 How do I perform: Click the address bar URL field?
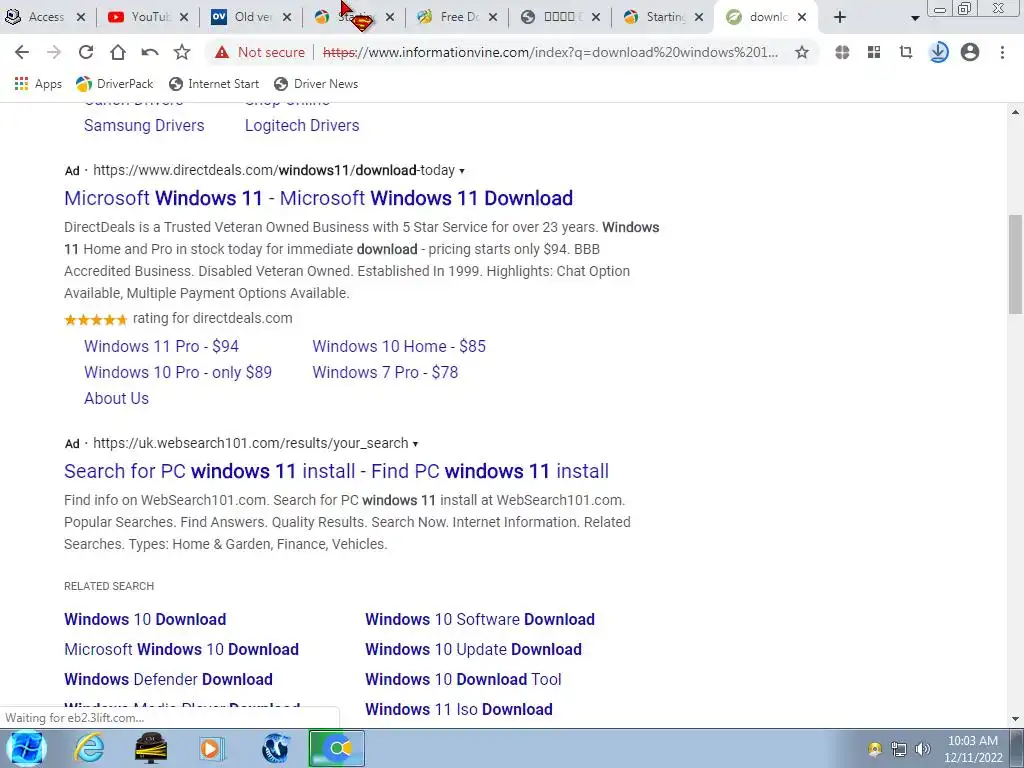point(551,52)
